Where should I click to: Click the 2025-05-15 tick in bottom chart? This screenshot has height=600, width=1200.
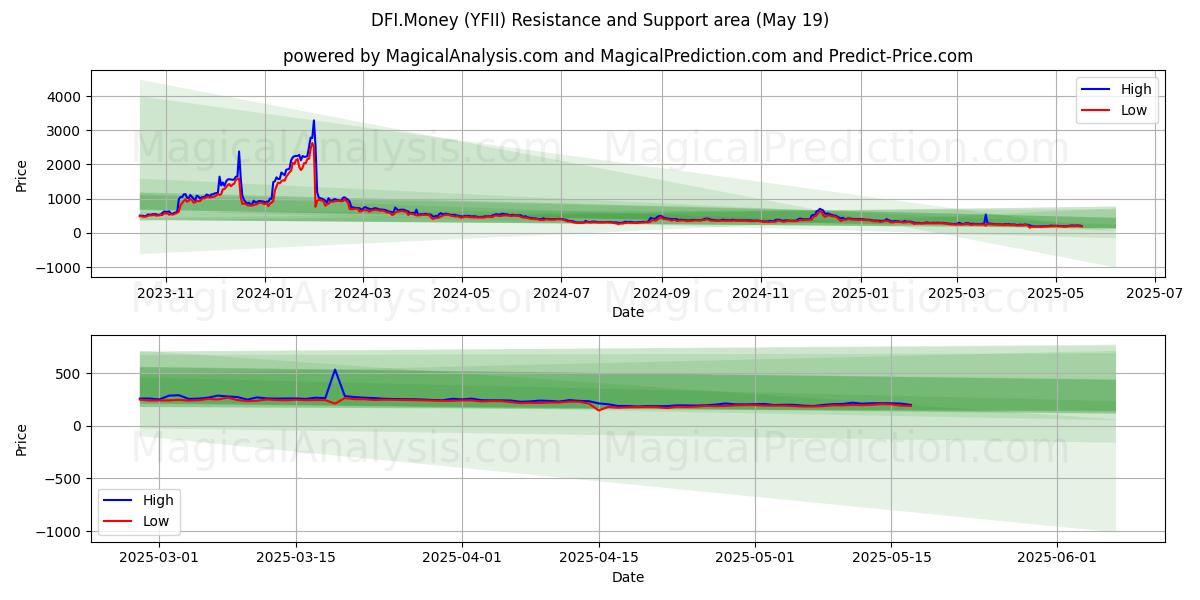click(891, 558)
